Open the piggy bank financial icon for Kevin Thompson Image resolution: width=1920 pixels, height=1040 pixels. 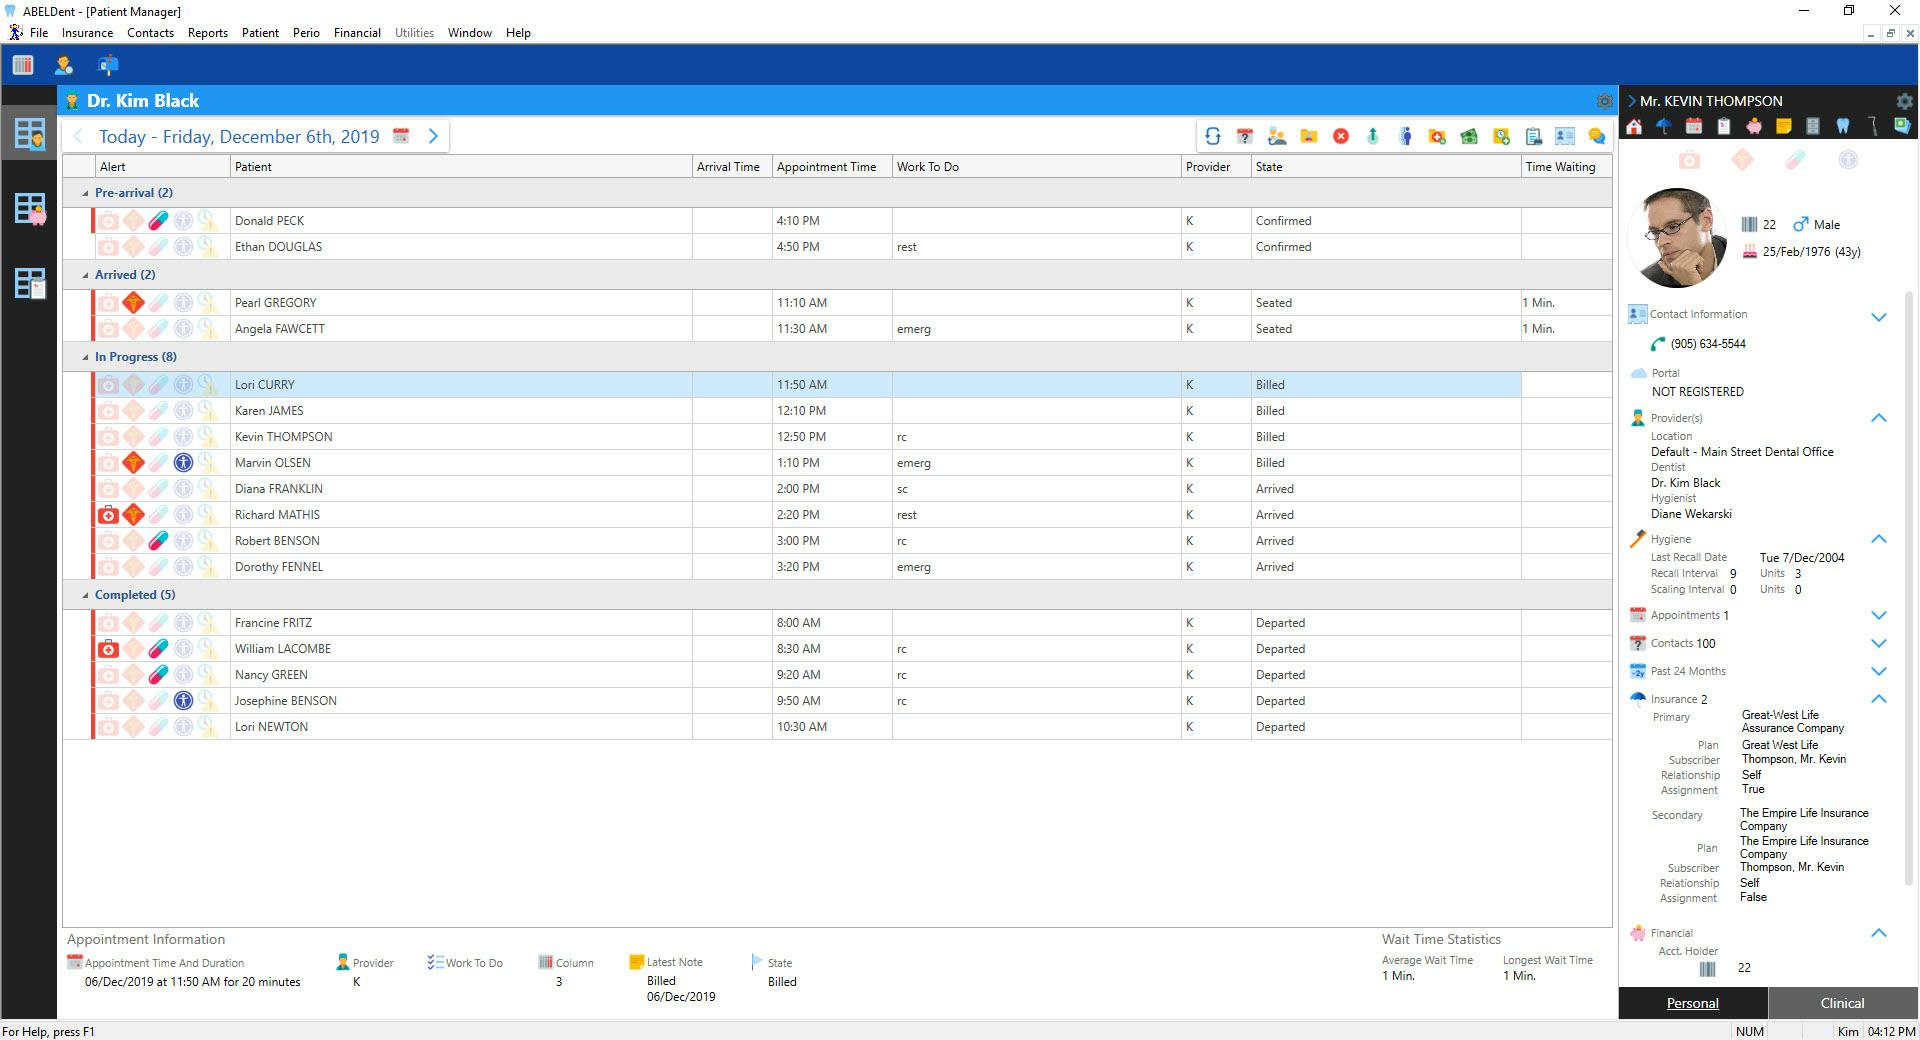point(1755,127)
